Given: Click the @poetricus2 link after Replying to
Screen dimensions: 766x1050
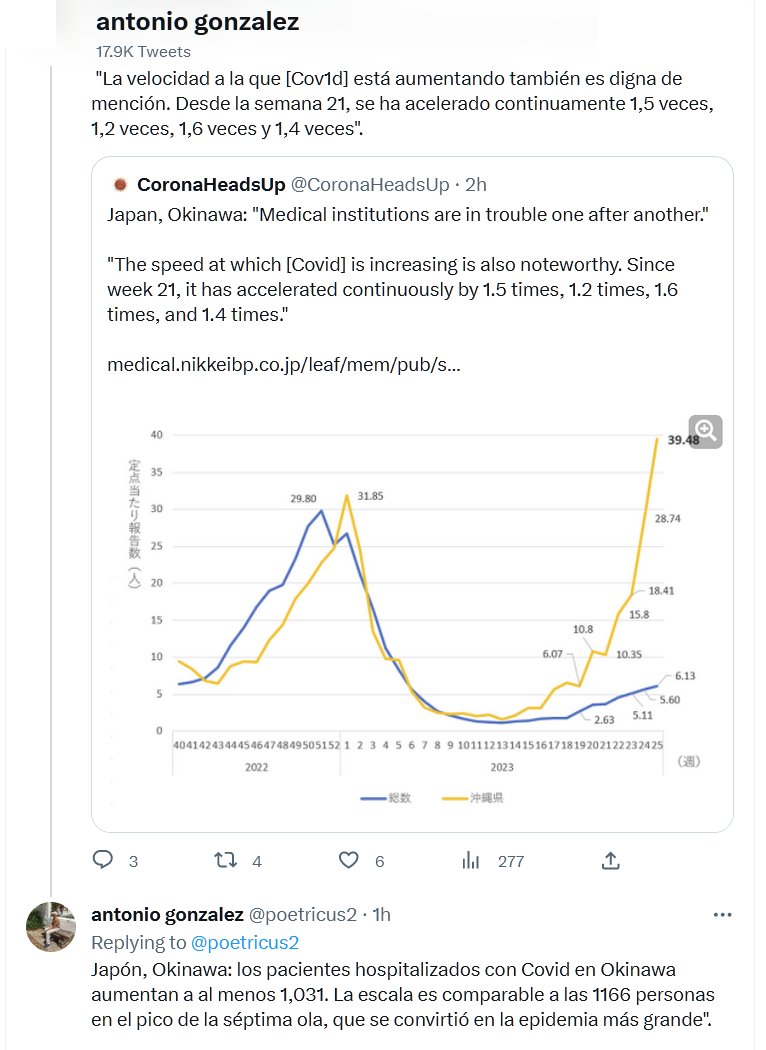Looking at the screenshot, I should pyautogui.click(x=245, y=942).
